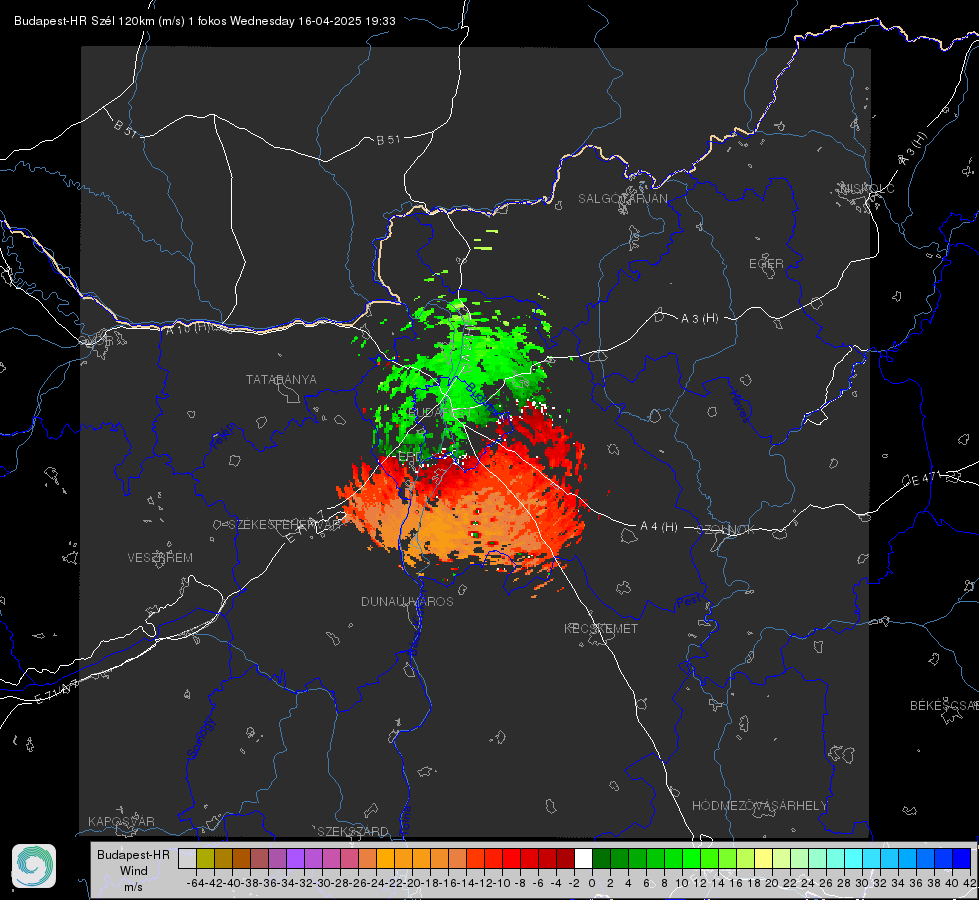
Task: Click the TATABÁNYA city label
Action: pos(281,379)
